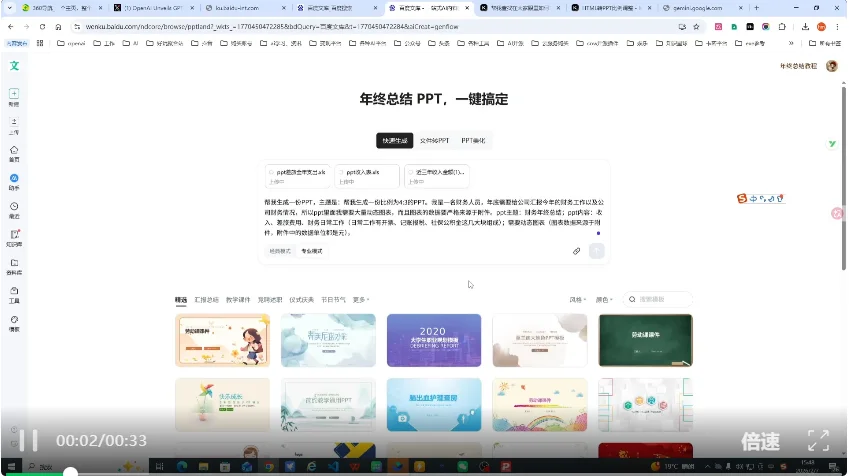
Task: Enter fullscreen with the video expand icon
Action: click(x=818, y=441)
